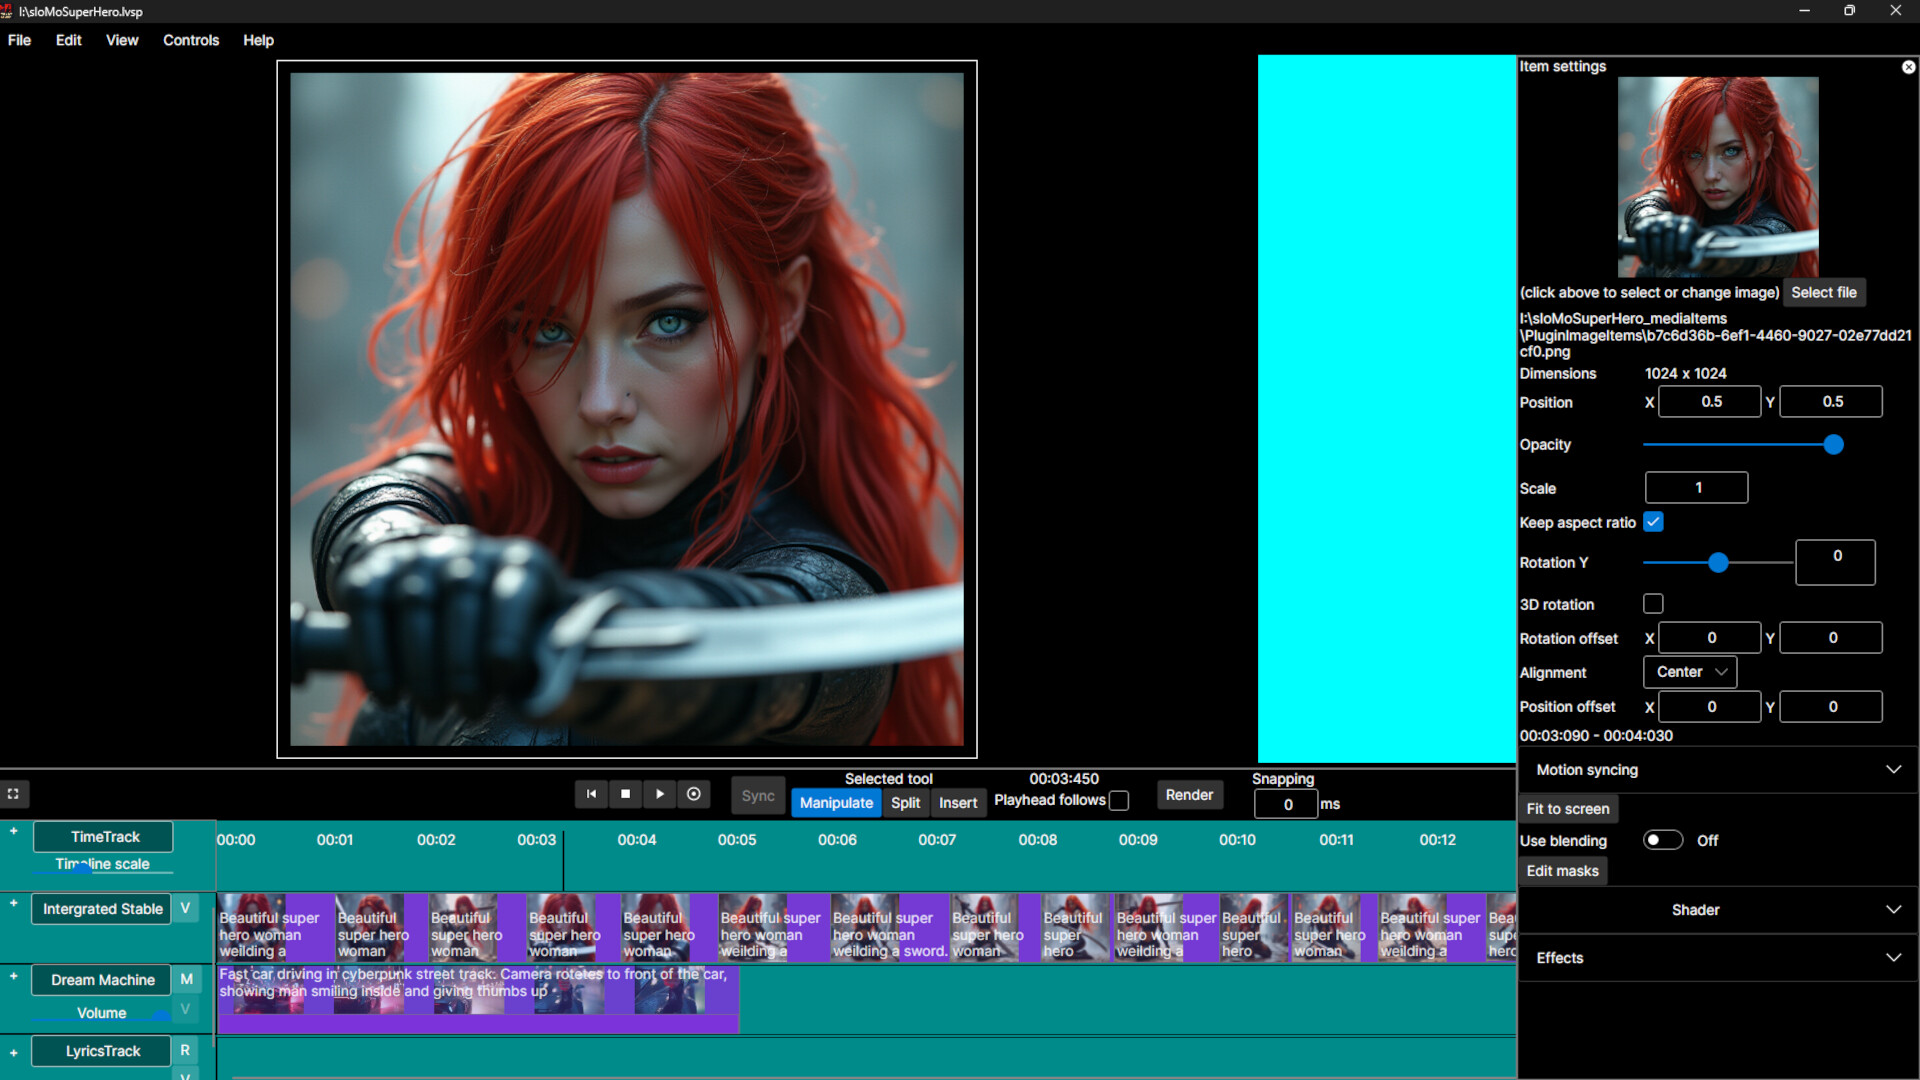Click the fullscreen expand icon above track headers
Screen dimensions: 1920x1080
point(13,793)
